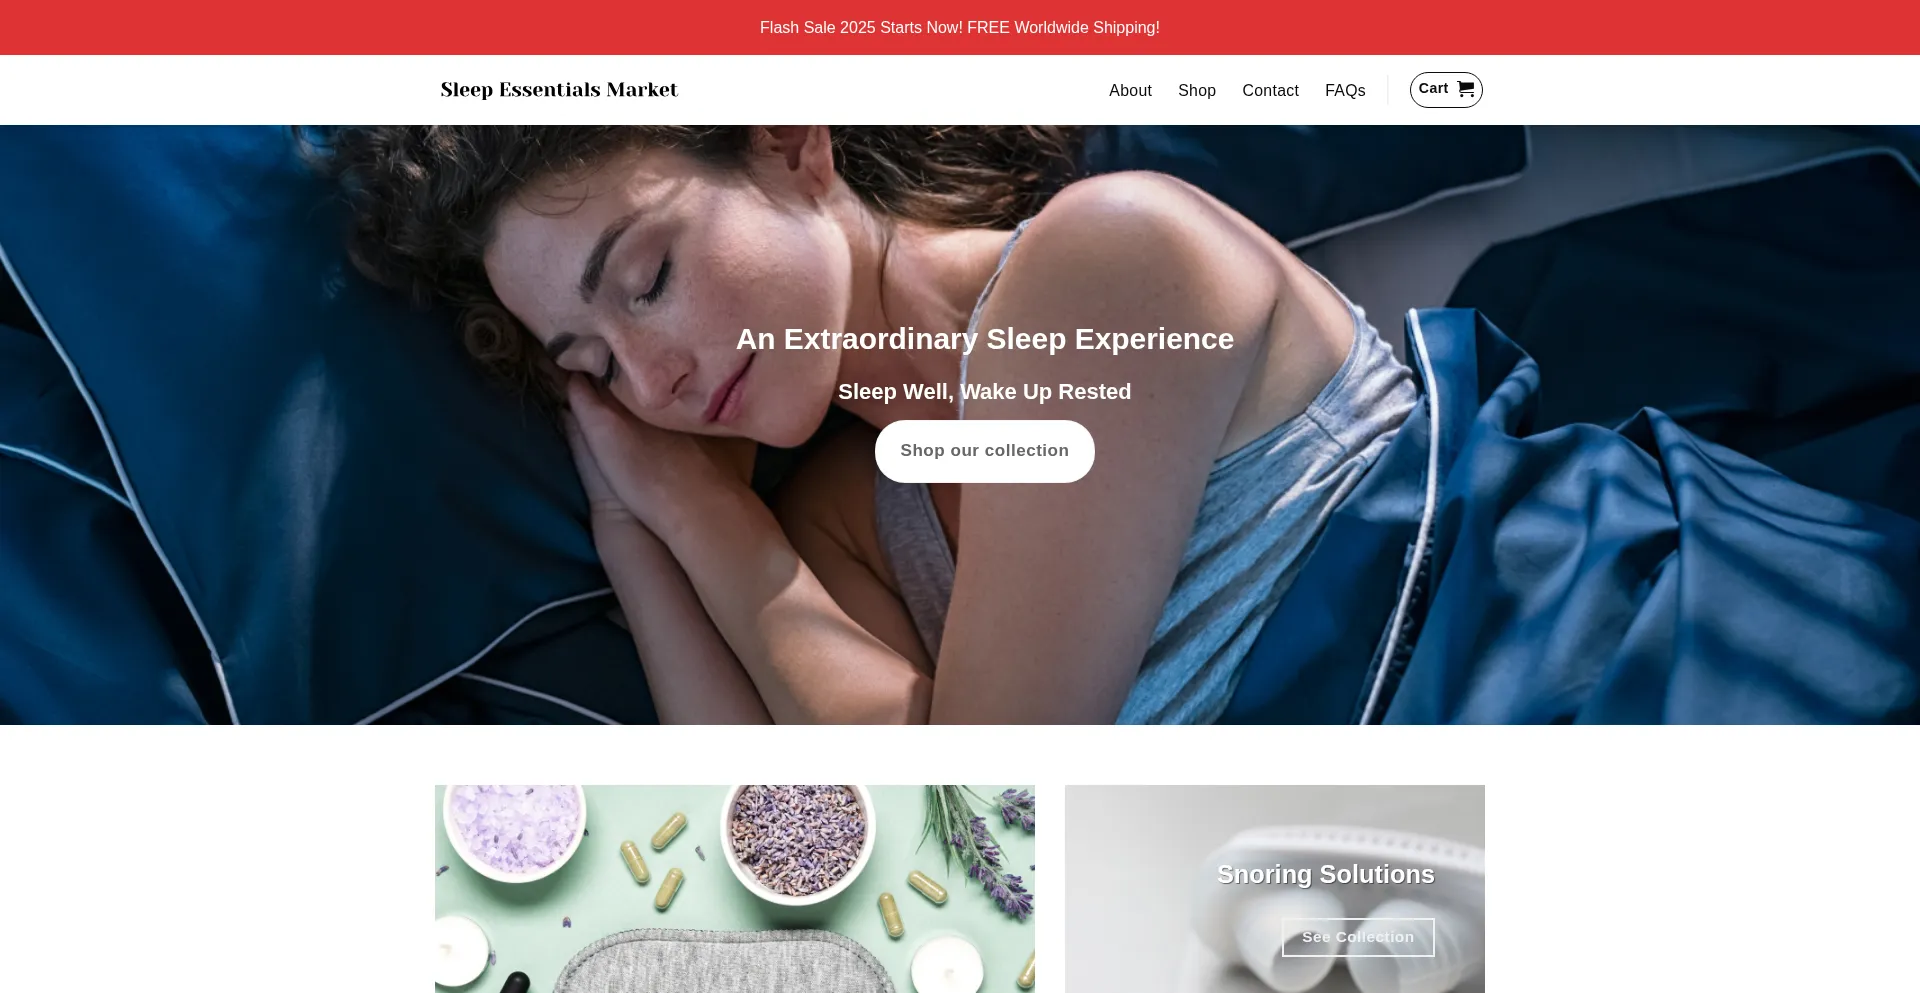Open the FAQs navigation link
This screenshot has width=1920, height=993.
click(1345, 90)
